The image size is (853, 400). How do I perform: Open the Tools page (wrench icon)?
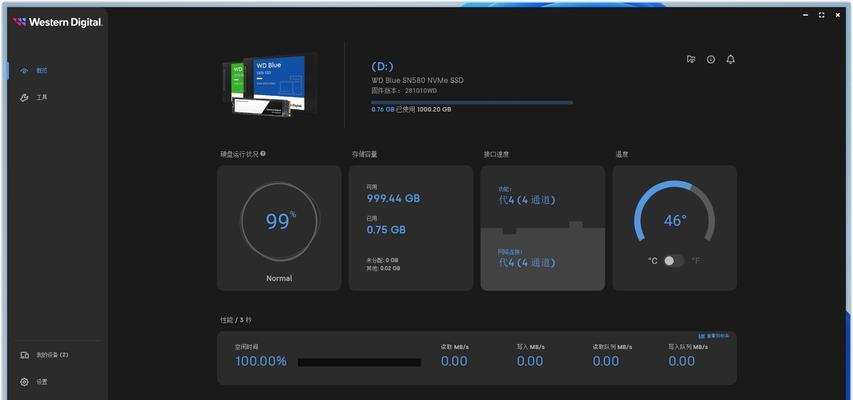coord(34,97)
